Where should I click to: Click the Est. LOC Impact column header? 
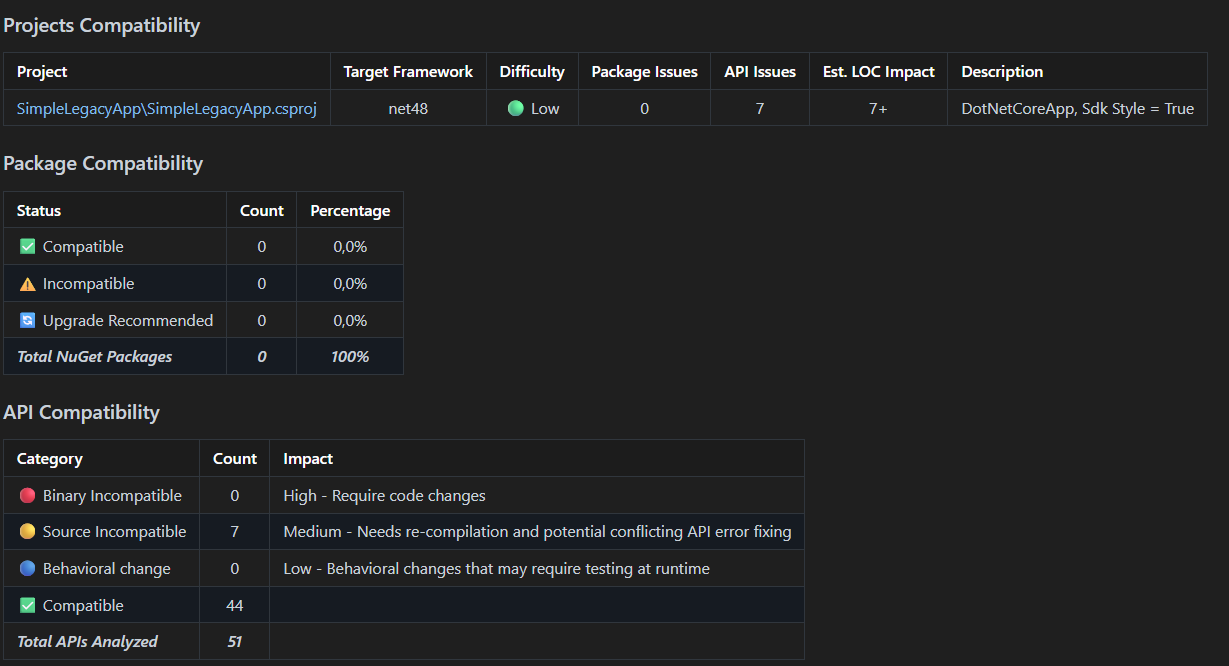[x=879, y=72]
